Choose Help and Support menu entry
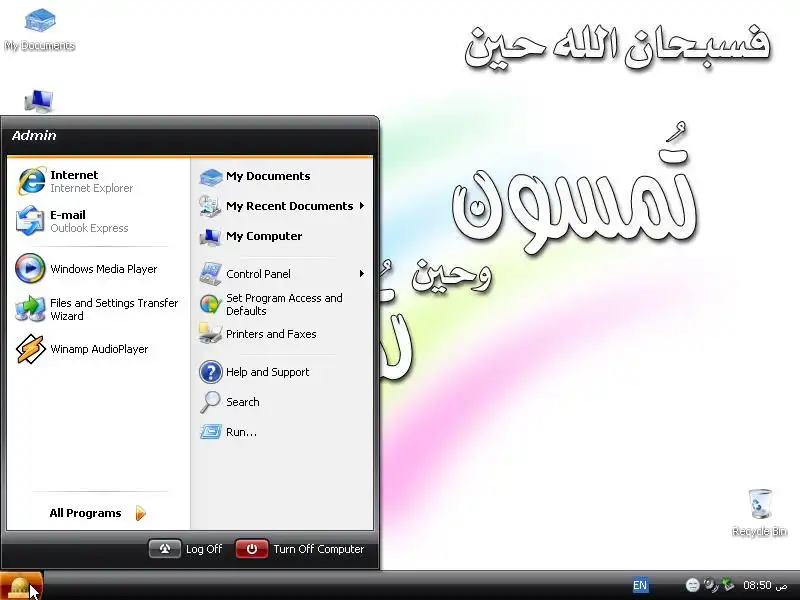Viewport: 800px width, 600px height. (267, 372)
